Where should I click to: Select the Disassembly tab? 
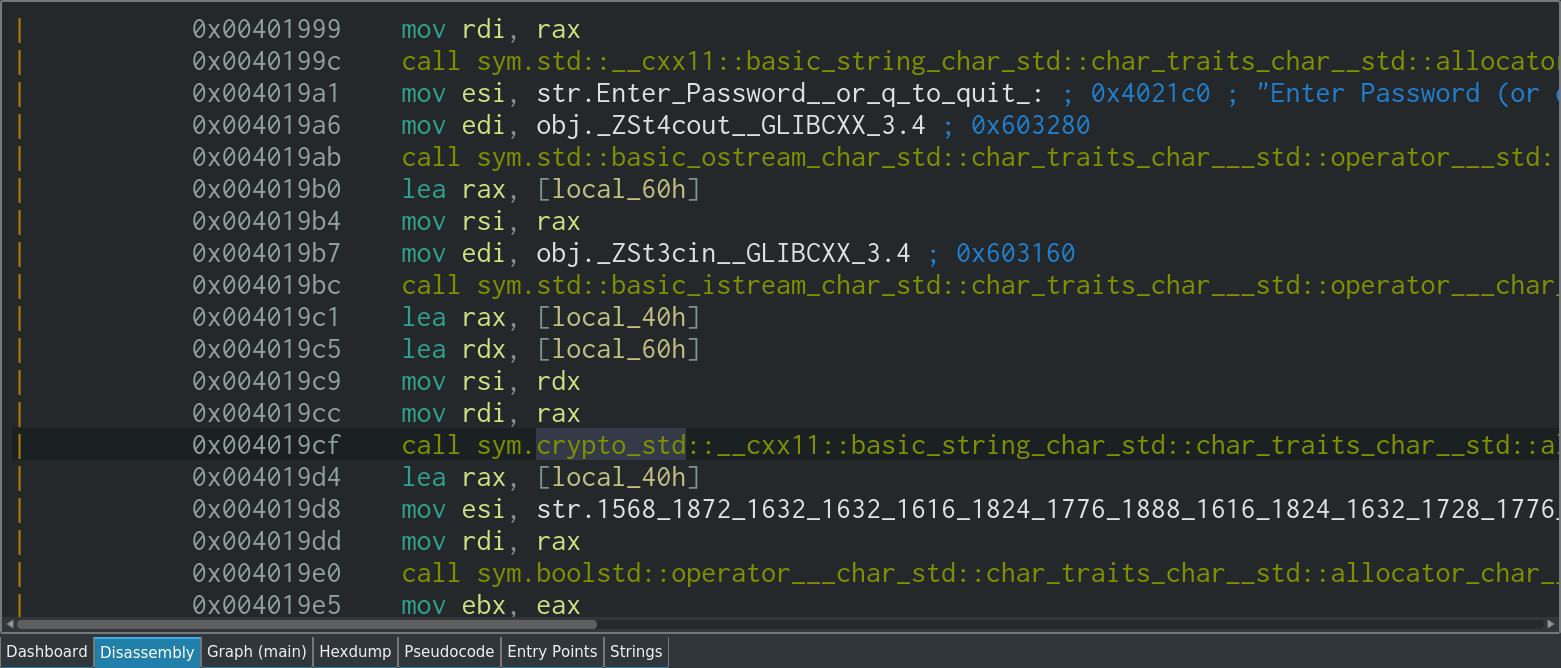click(x=147, y=652)
